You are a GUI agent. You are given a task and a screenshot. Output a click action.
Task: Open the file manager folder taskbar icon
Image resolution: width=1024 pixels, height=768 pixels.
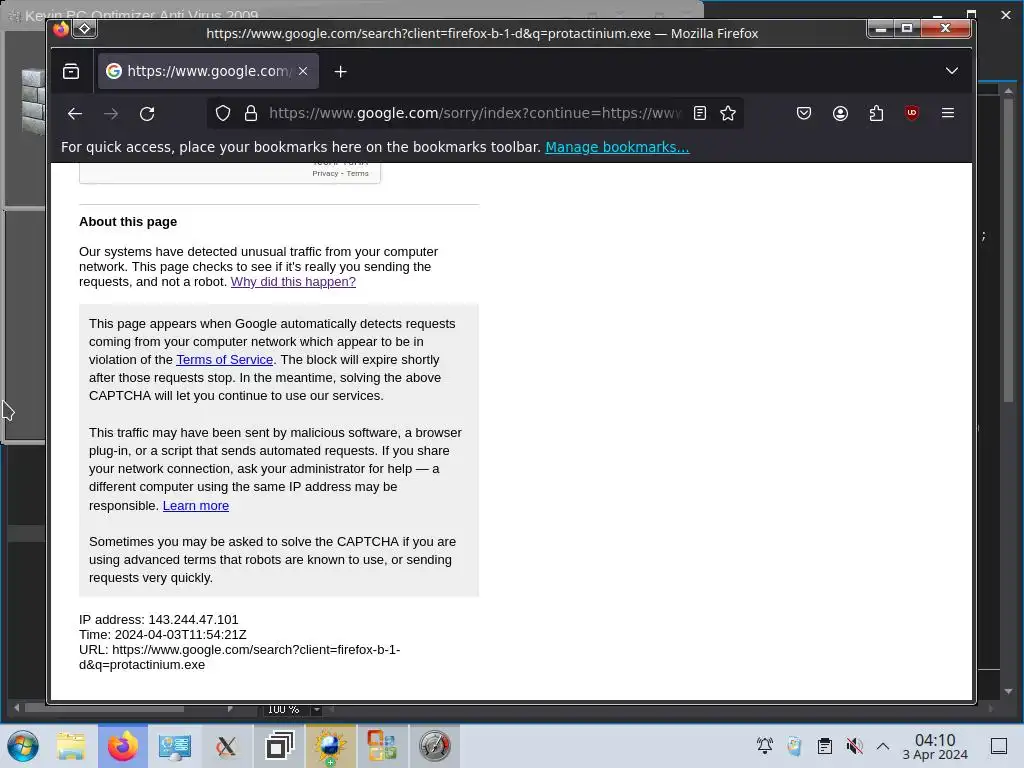(71, 746)
